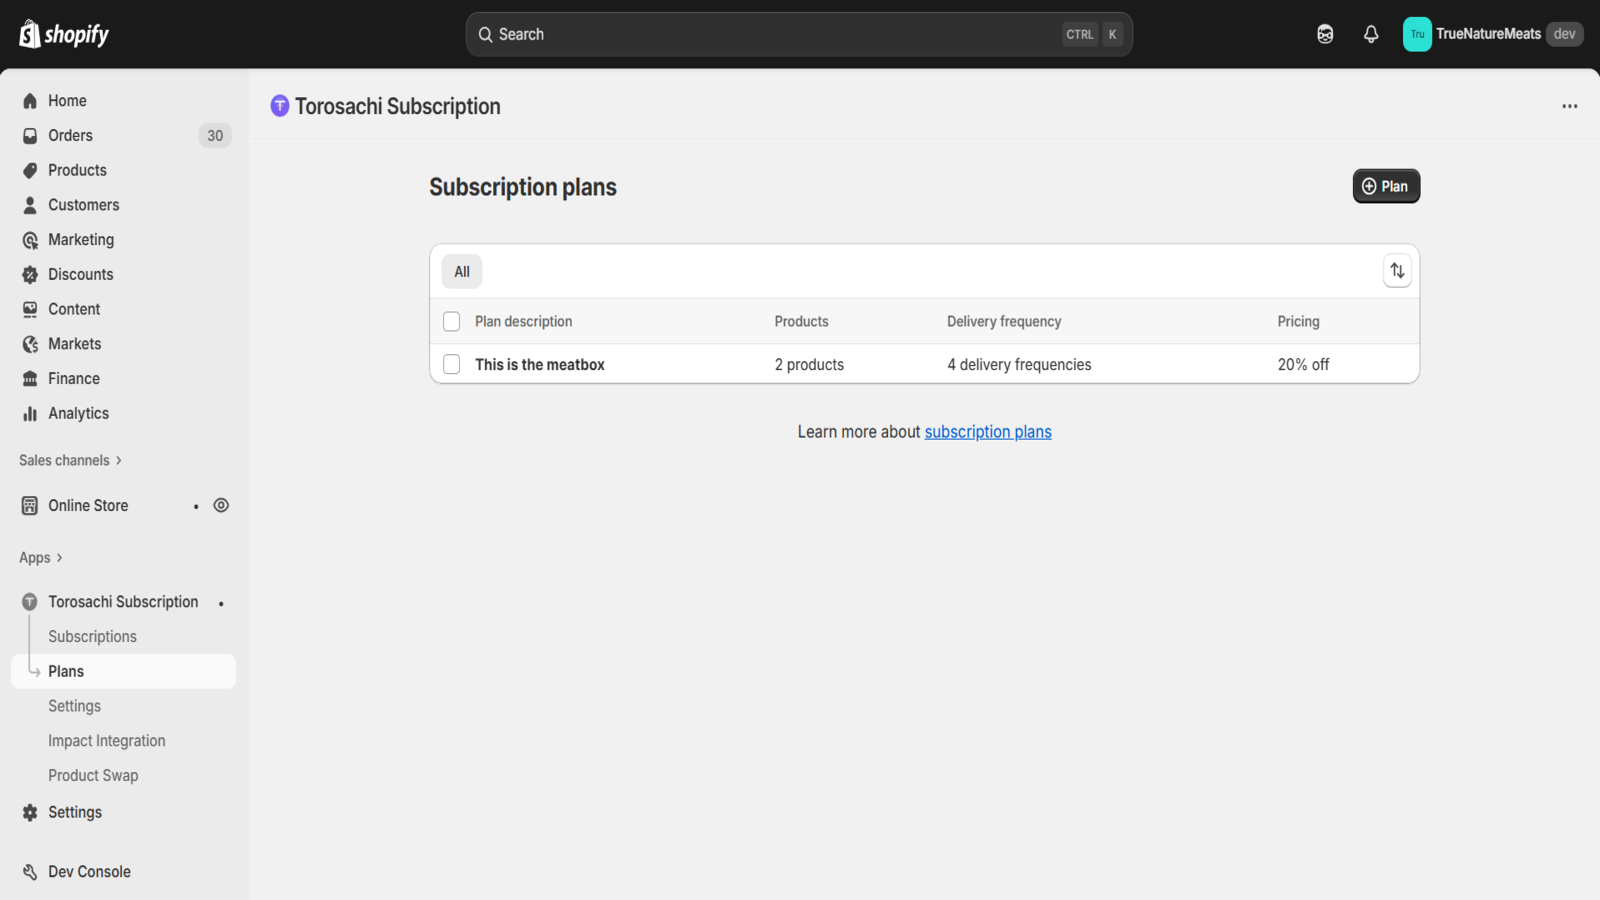The height and width of the screenshot is (900, 1600).
Task: Click the purple Torosachi icon in page header
Action: click(280, 106)
